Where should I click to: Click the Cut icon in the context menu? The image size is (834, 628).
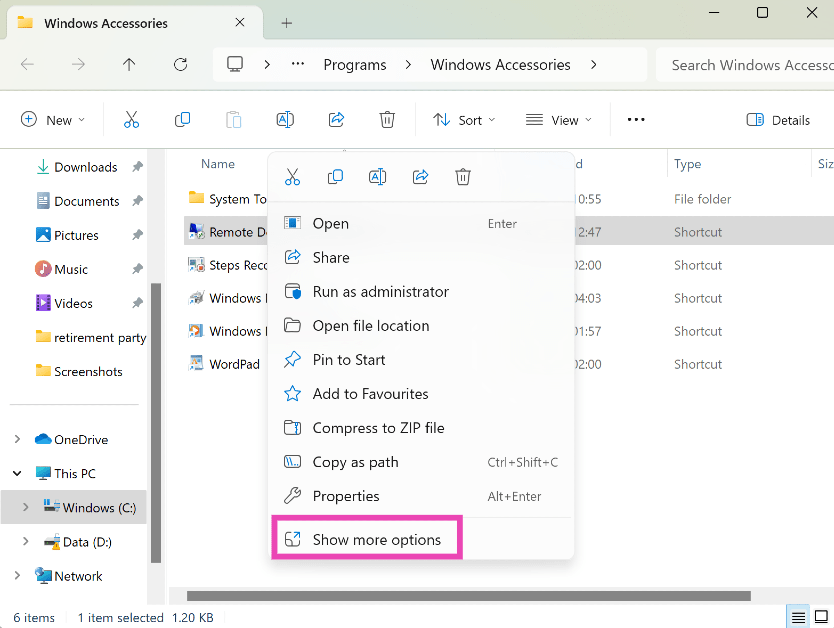coord(293,176)
